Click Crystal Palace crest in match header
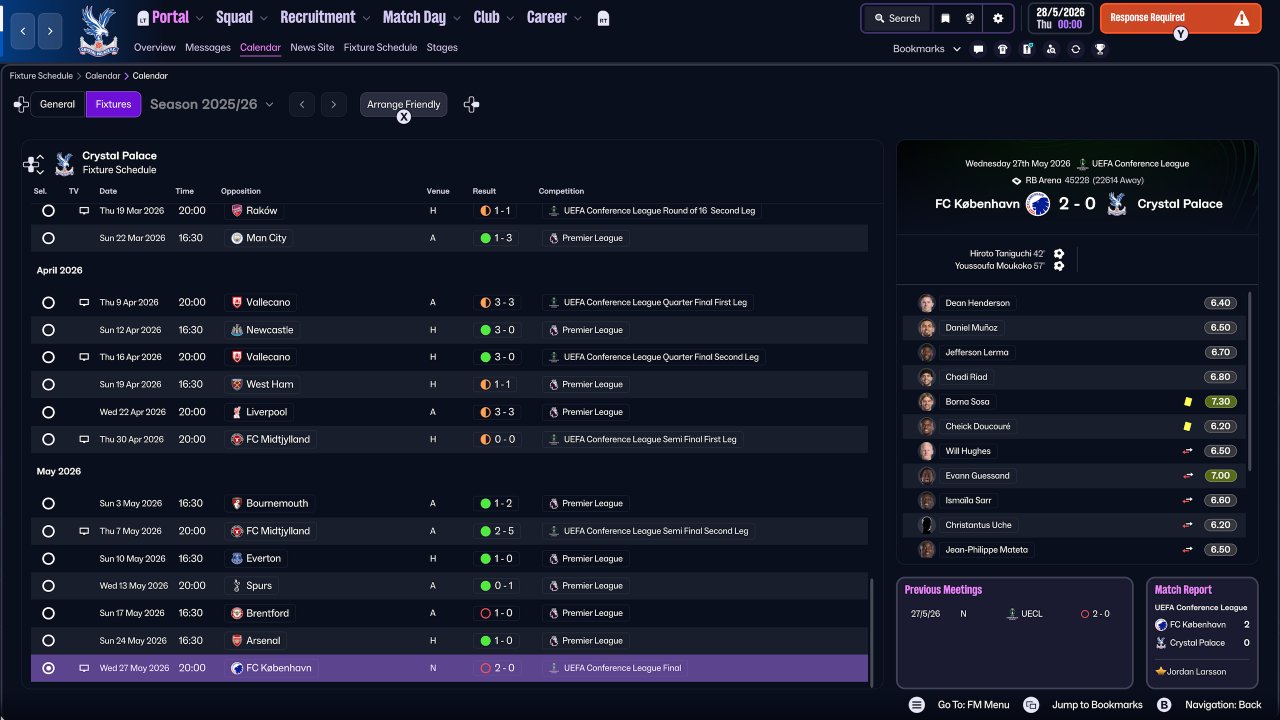 (x=1117, y=204)
